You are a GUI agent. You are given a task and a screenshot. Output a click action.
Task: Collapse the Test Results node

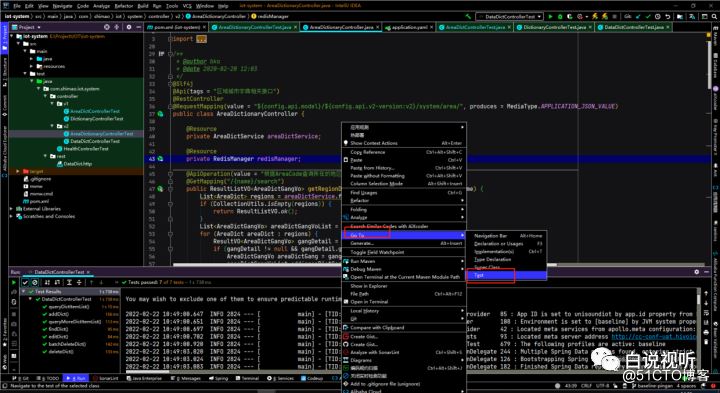pyautogui.click(x=24, y=292)
